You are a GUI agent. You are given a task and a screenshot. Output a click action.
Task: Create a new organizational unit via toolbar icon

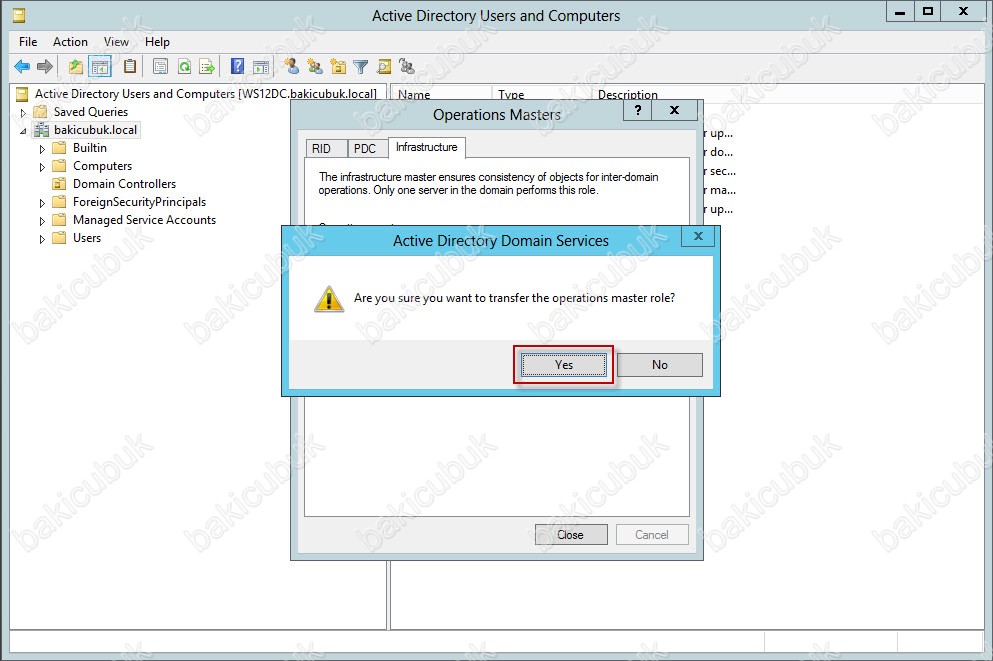coord(338,66)
